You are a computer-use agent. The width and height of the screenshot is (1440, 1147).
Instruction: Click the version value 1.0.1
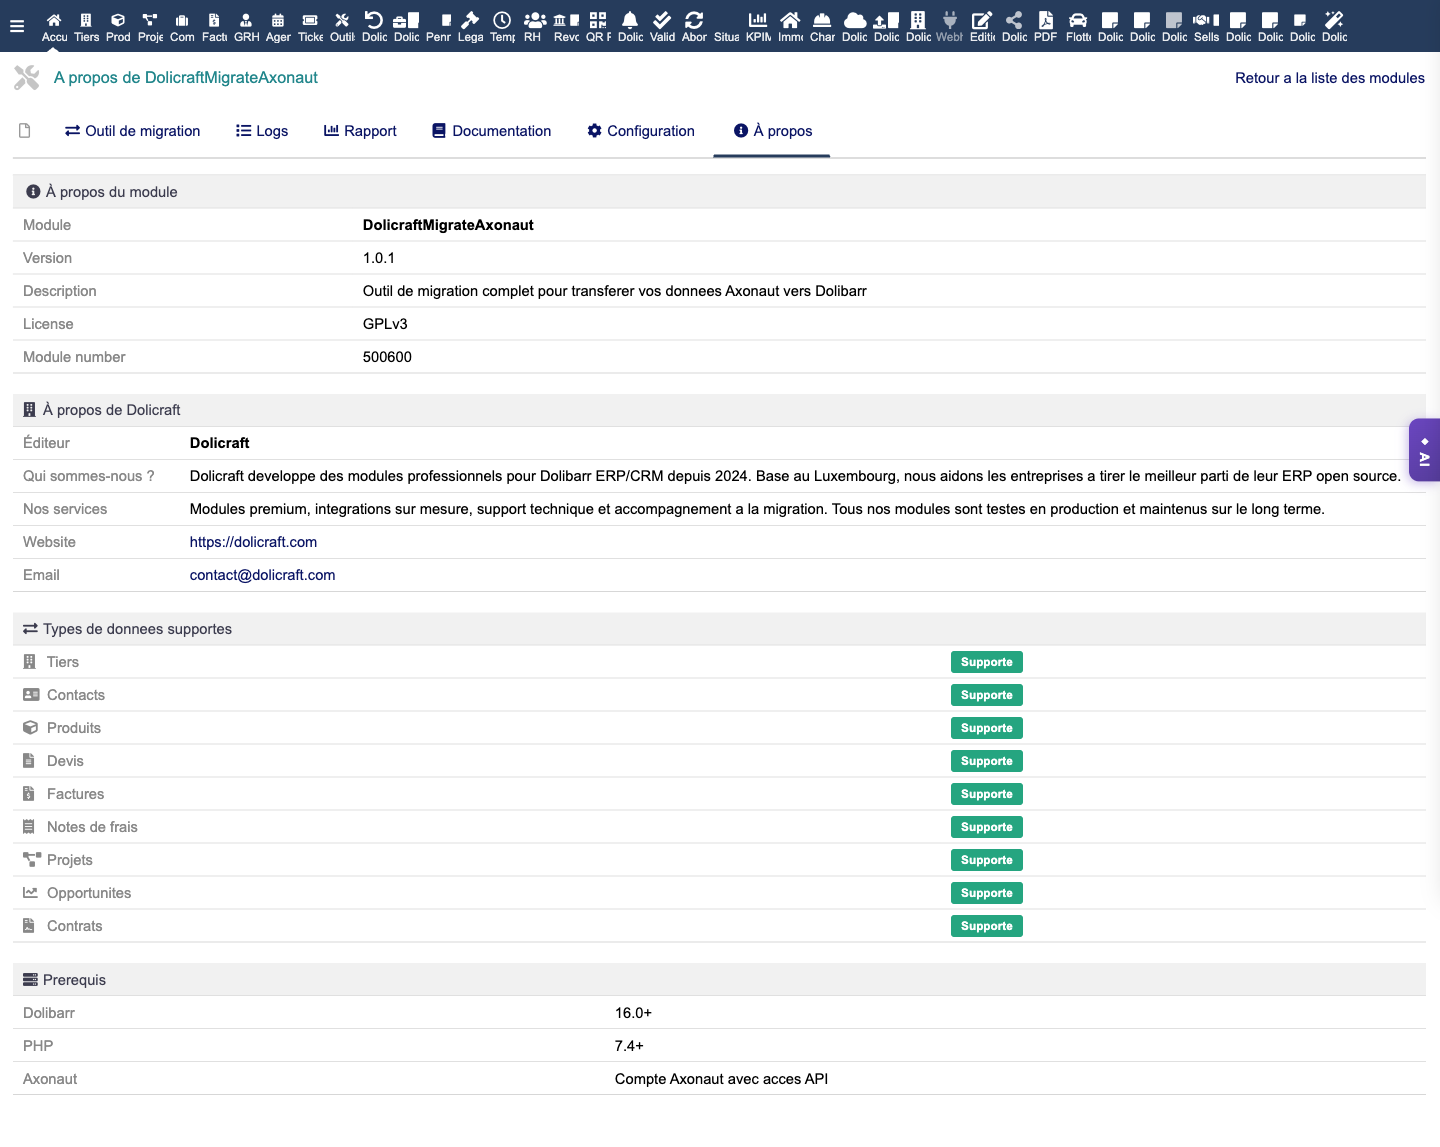pyautogui.click(x=379, y=258)
